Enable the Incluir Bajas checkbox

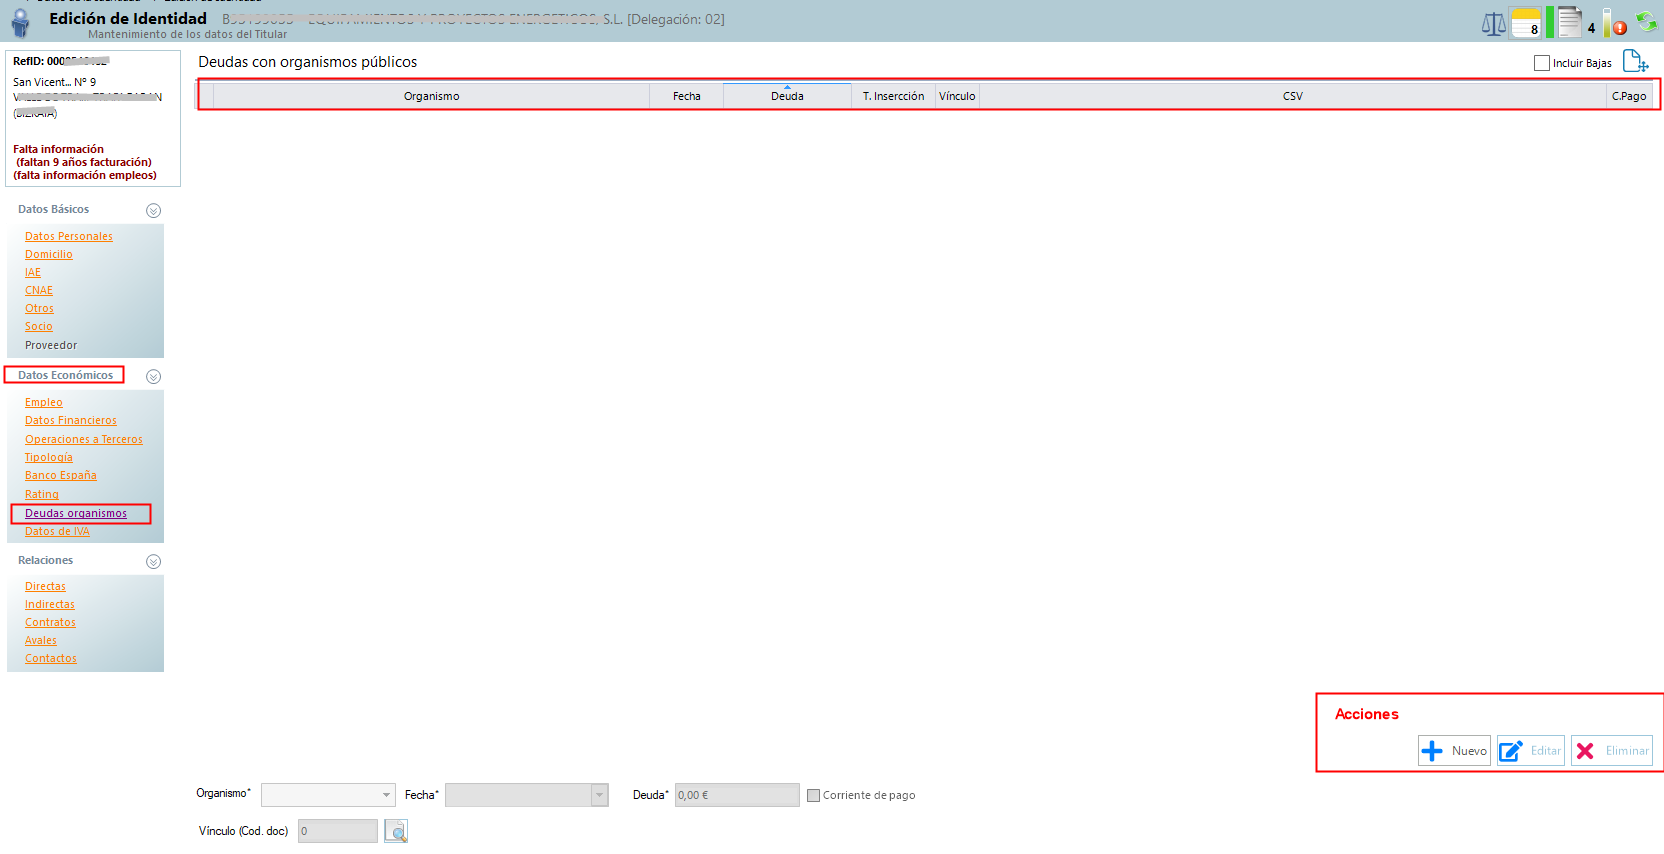coord(1542,63)
